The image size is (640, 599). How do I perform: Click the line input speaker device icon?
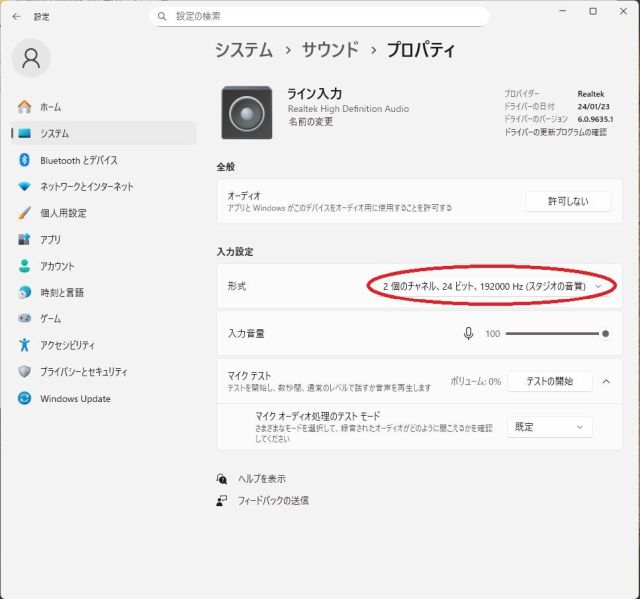(x=246, y=111)
